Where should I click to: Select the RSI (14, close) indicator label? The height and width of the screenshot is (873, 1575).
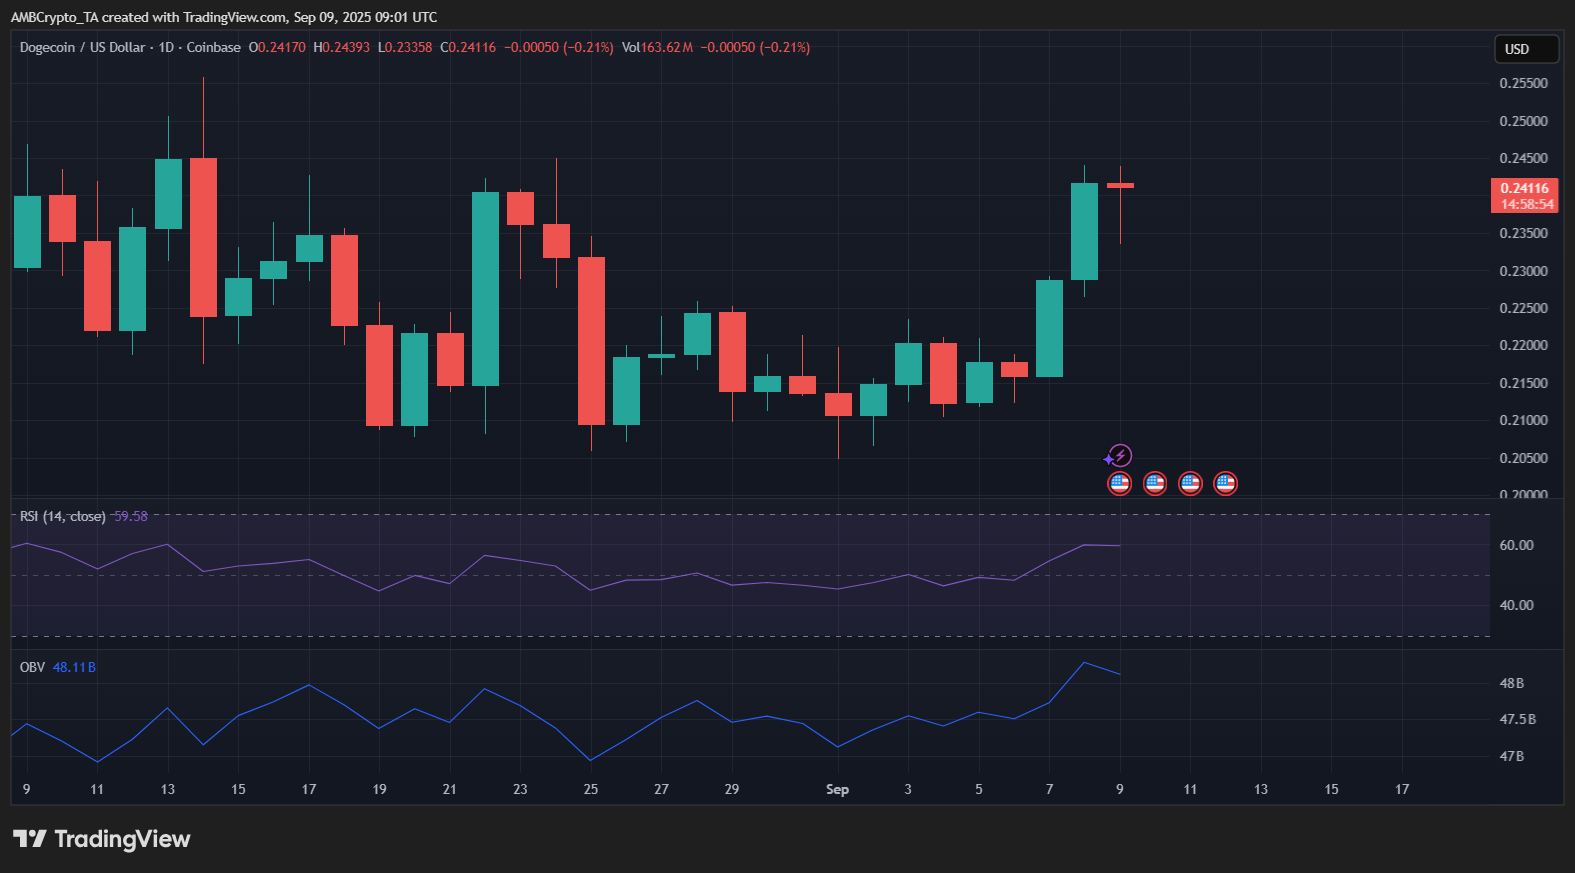pos(62,516)
